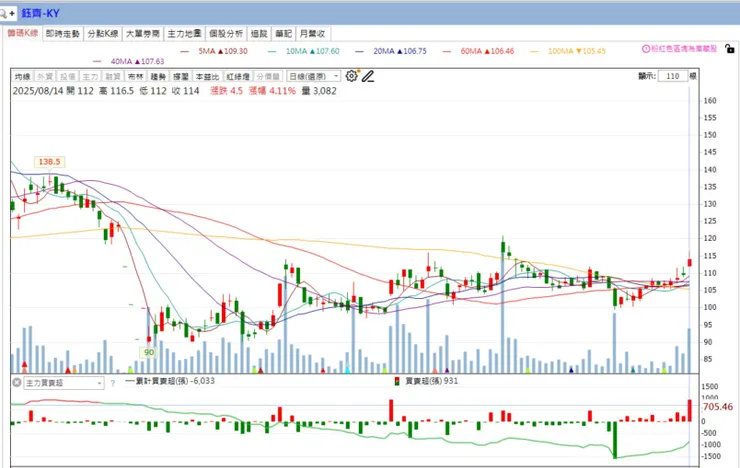Click the magnifier search icon beside the stock name
This screenshot has width=740, height=468.
click(x=2, y=14)
